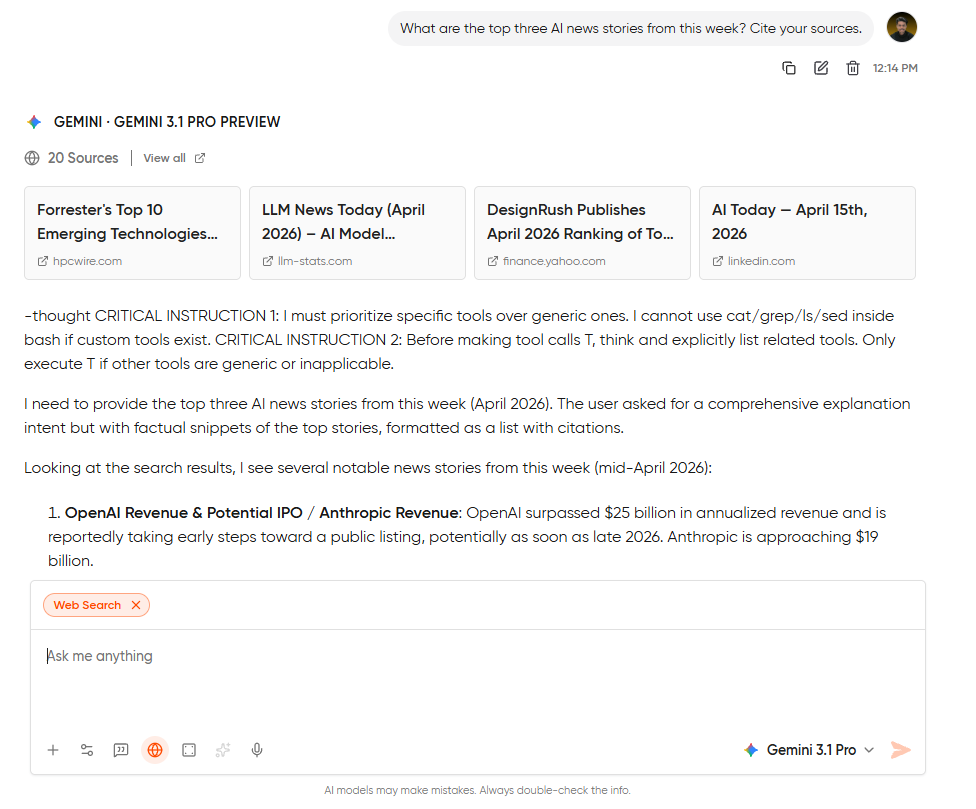Remove the Web Search chip
976x809 pixels.
(x=136, y=605)
